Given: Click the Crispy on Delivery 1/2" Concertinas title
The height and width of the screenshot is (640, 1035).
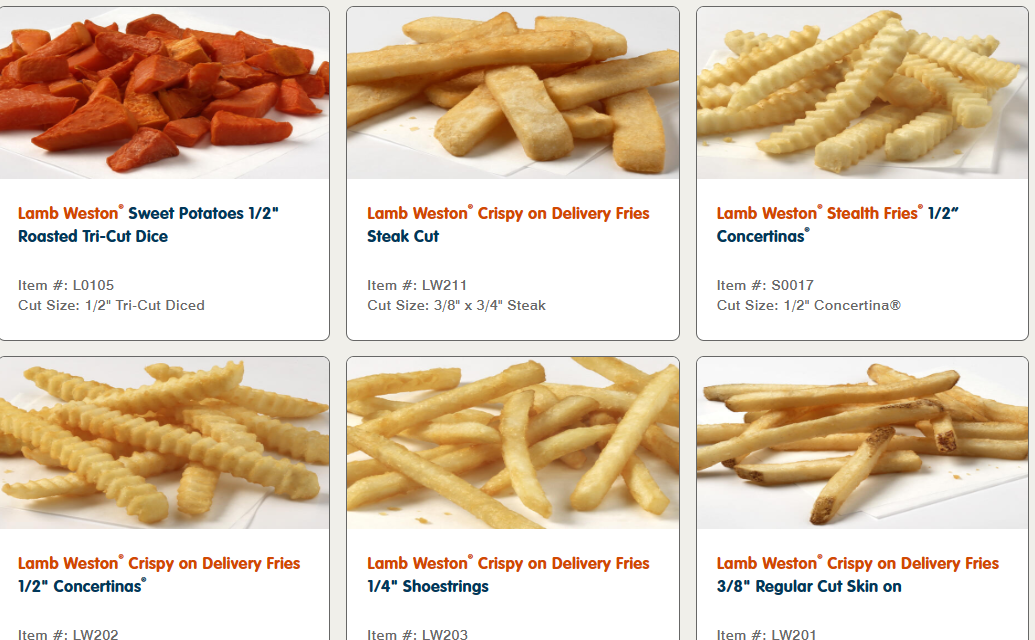Looking at the screenshot, I should (x=159, y=575).
